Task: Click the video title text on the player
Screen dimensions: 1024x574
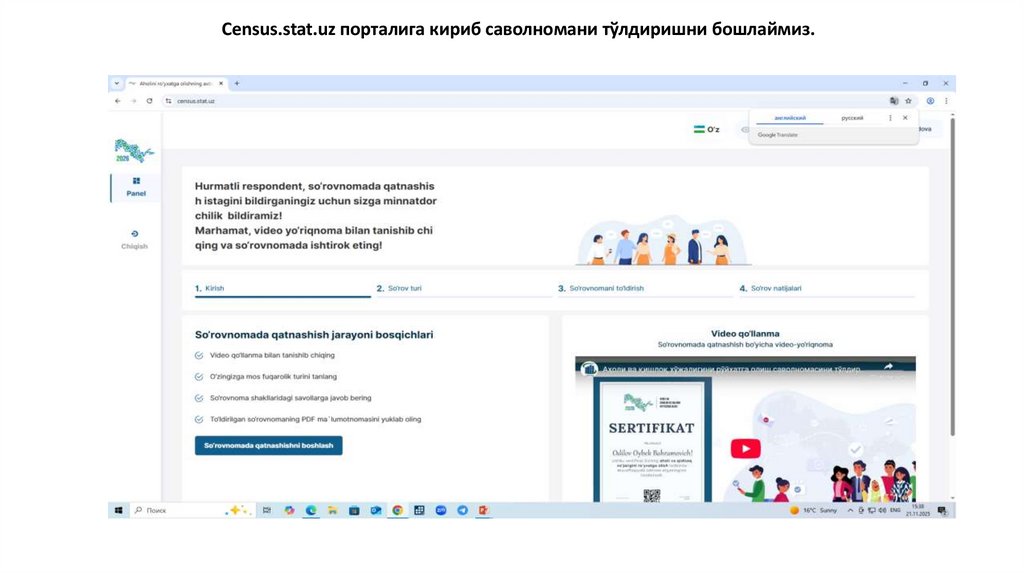Action: (x=731, y=369)
